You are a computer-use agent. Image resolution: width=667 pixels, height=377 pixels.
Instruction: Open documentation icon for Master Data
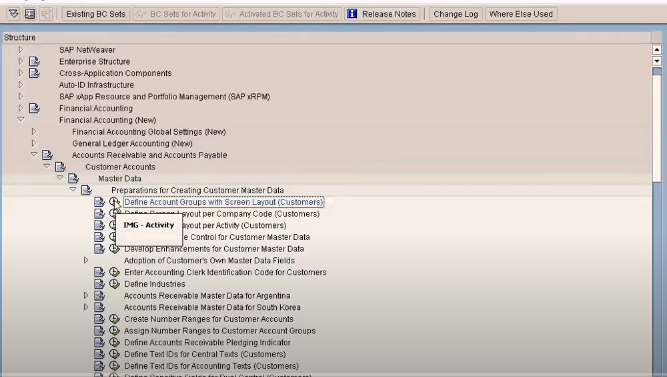click(74, 178)
